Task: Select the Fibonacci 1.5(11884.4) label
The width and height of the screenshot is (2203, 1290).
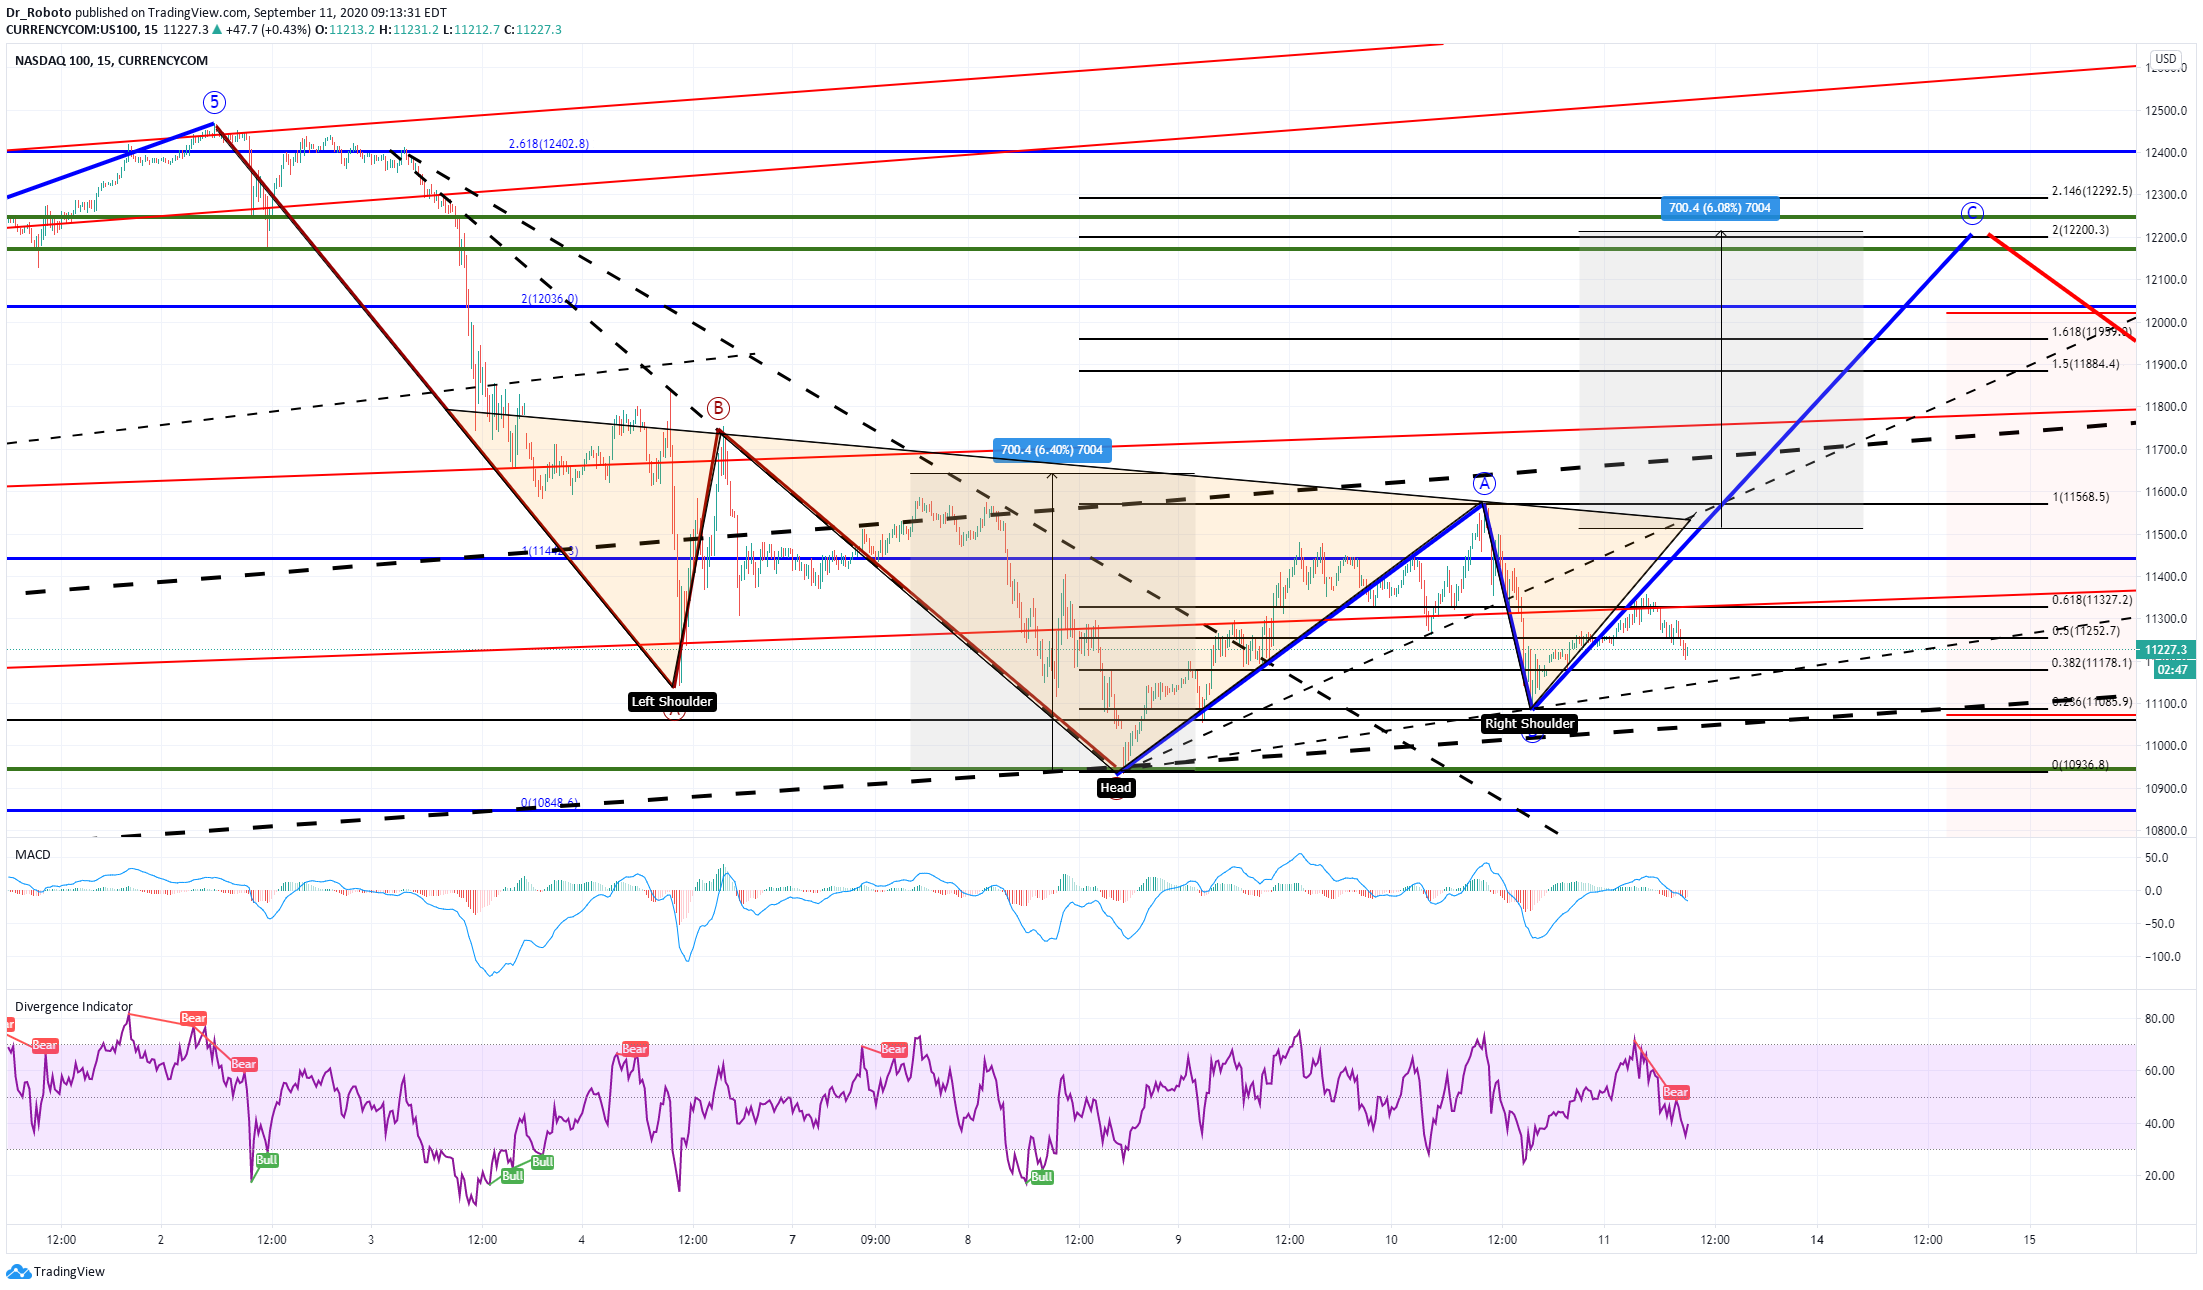Action: tap(2085, 363)
